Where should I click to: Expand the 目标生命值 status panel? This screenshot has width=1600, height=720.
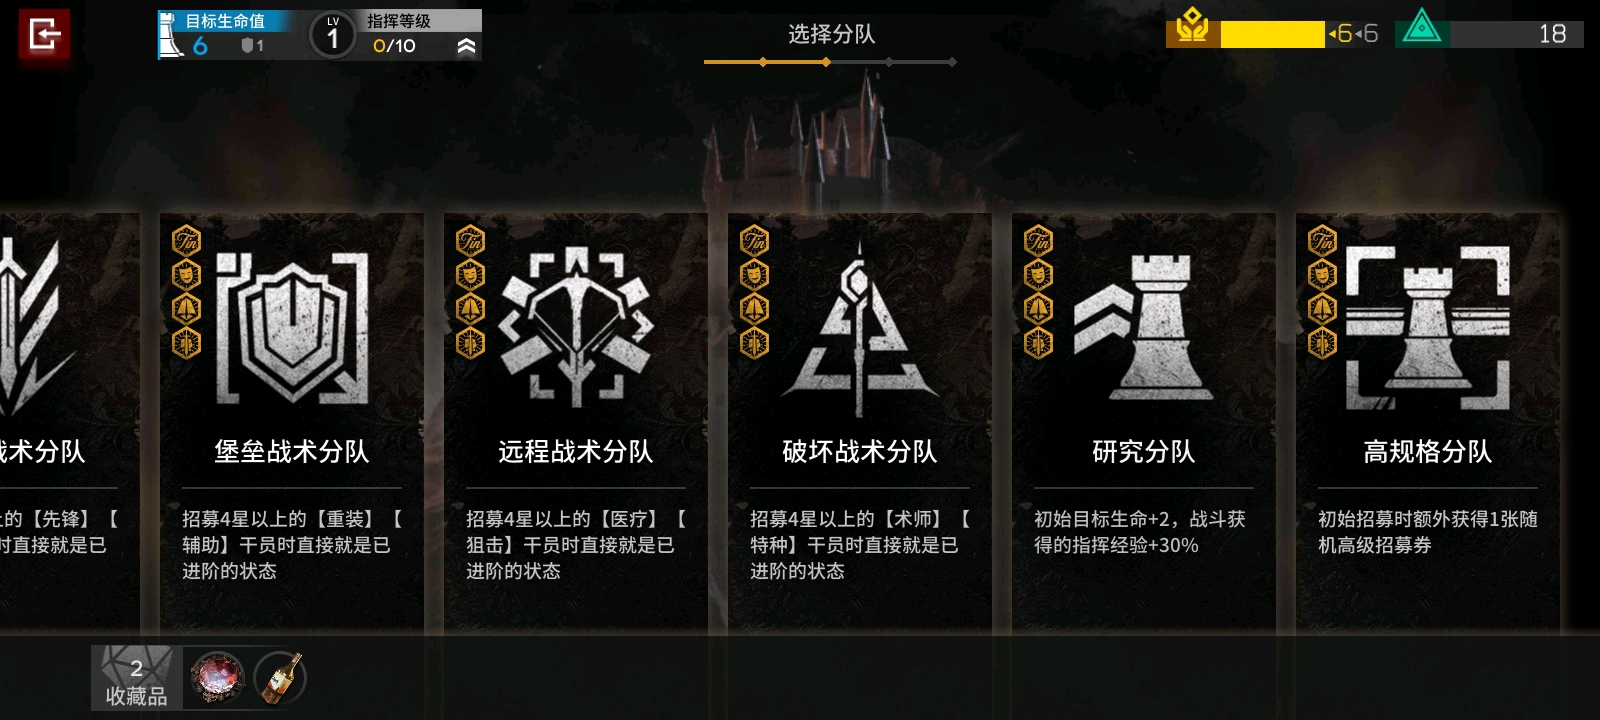[226, 35]
